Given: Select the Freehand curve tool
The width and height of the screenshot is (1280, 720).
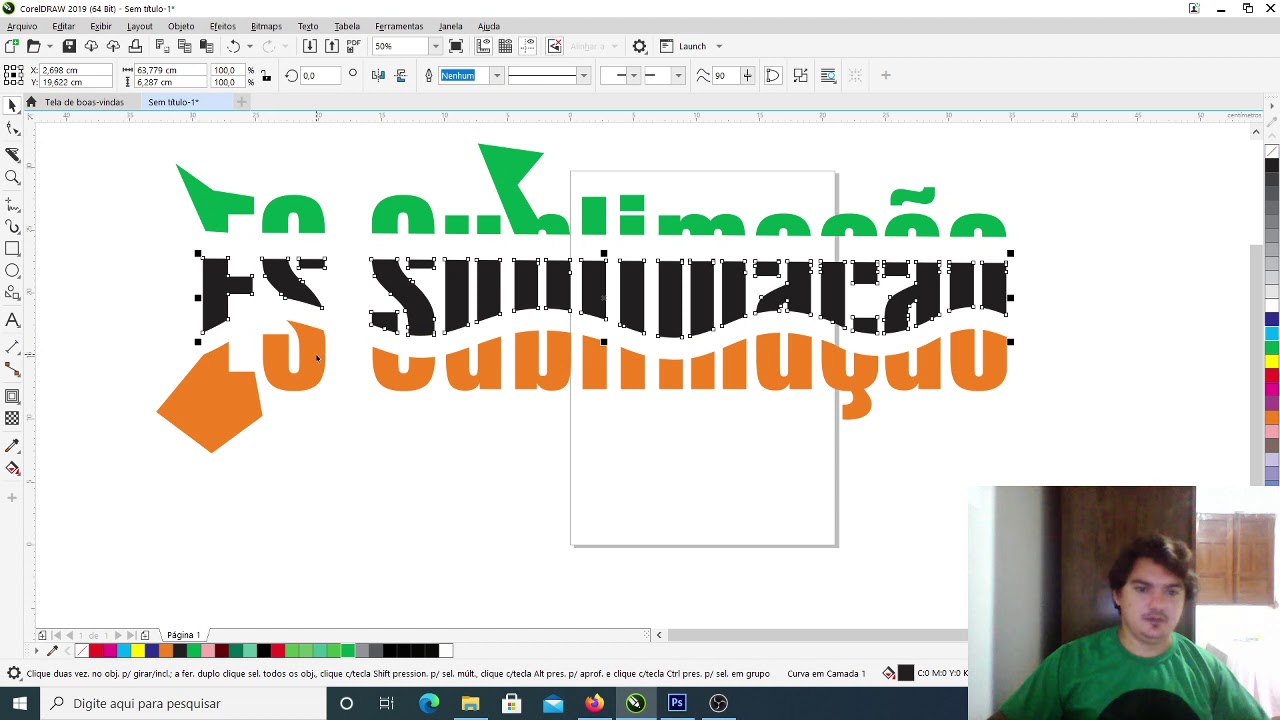Looking at the screenshot, I should [12, 203].
